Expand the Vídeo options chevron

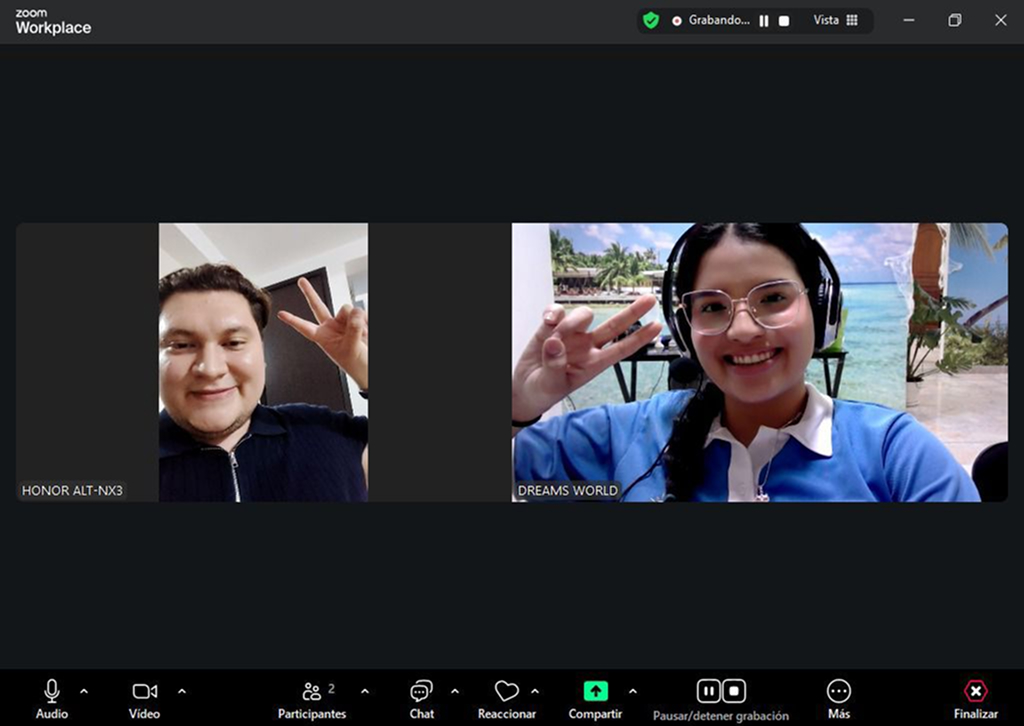182,691
